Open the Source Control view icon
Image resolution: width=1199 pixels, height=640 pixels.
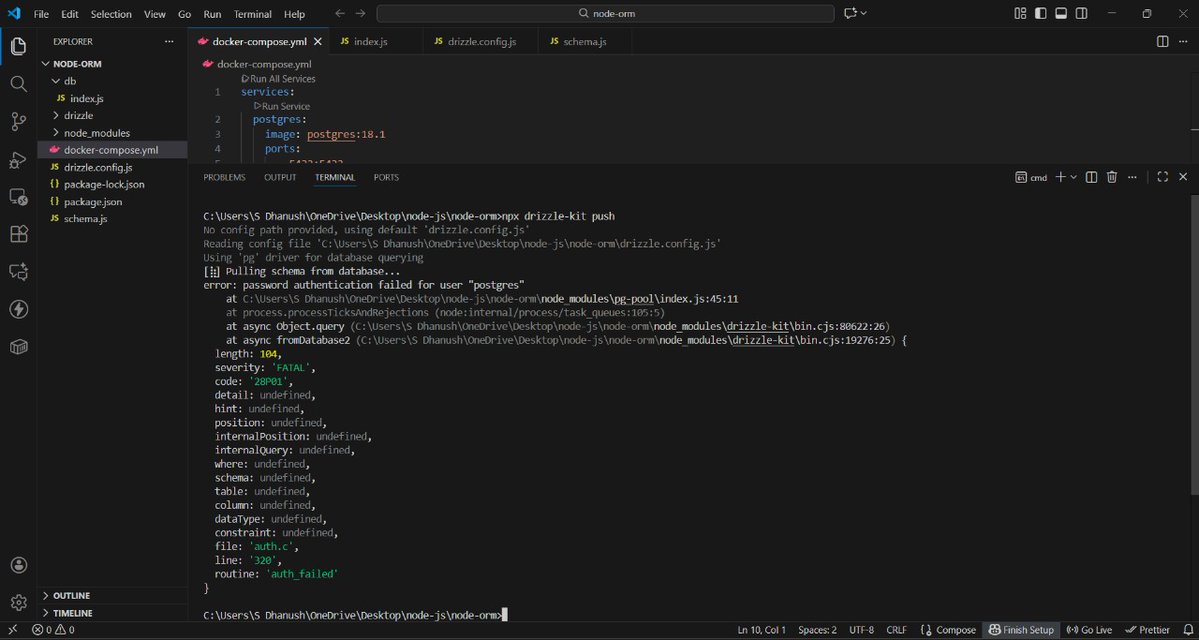[x=18, y=121]
